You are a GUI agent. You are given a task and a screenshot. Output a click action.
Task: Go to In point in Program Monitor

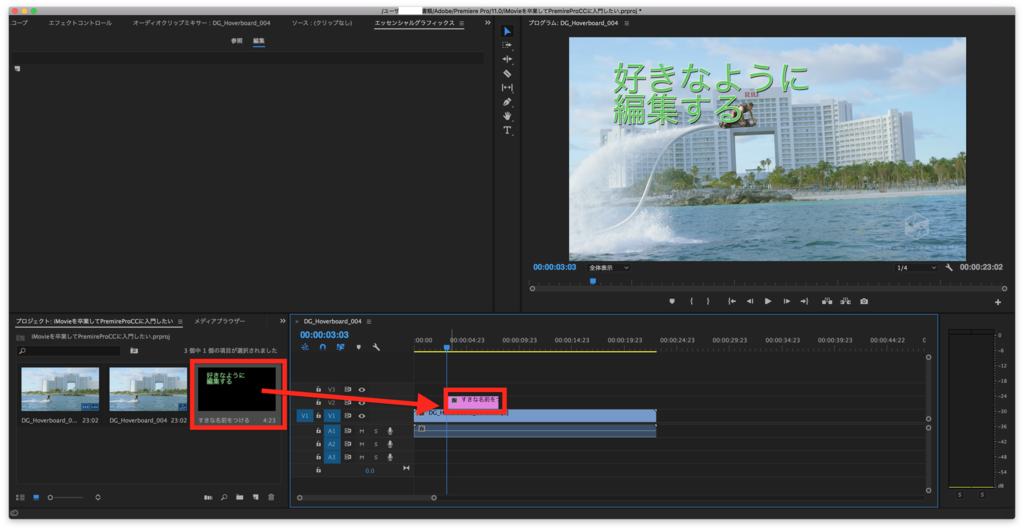732,302
